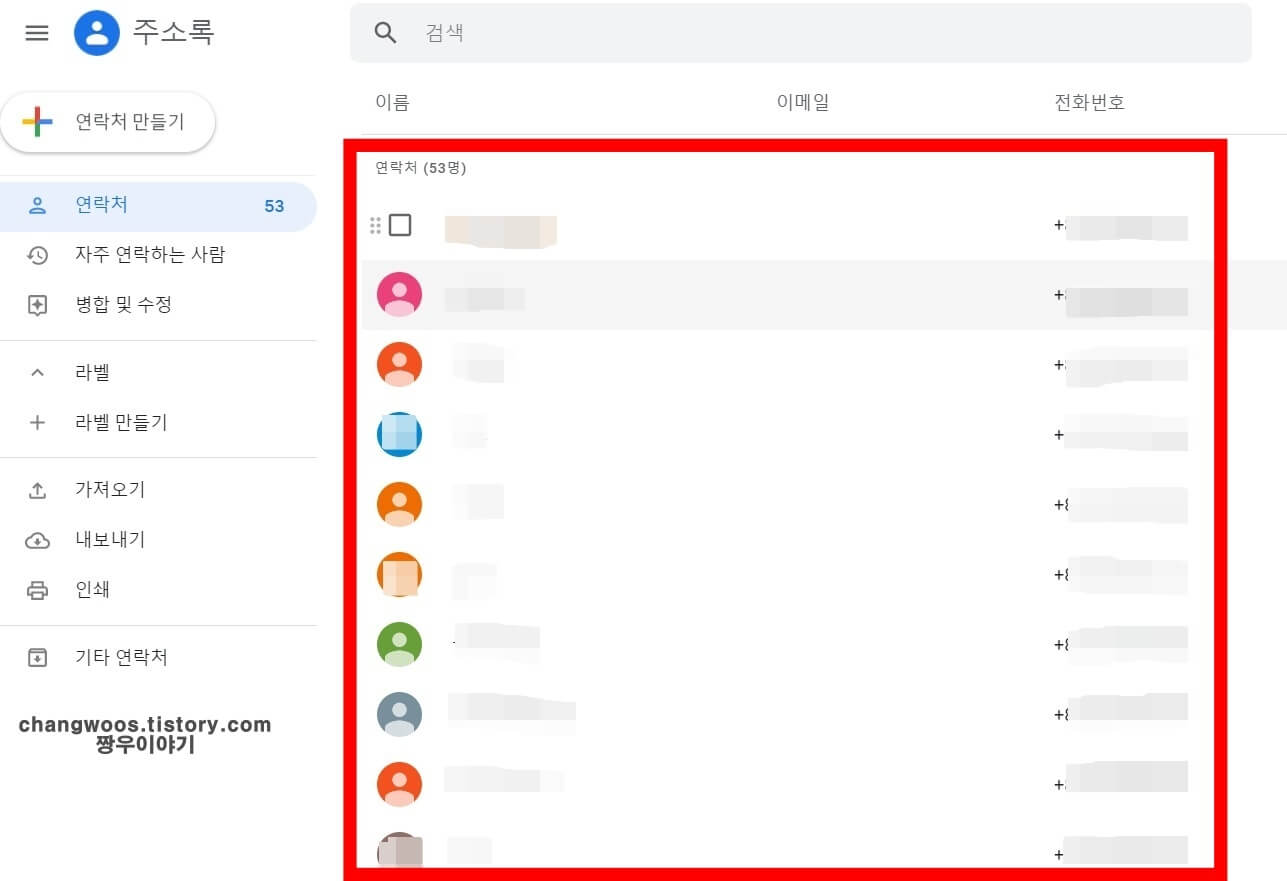Click the 병합 및 수정 merge icon
Screen dimensions: 1287x881
pyautogui.click(x=37, y=305)
